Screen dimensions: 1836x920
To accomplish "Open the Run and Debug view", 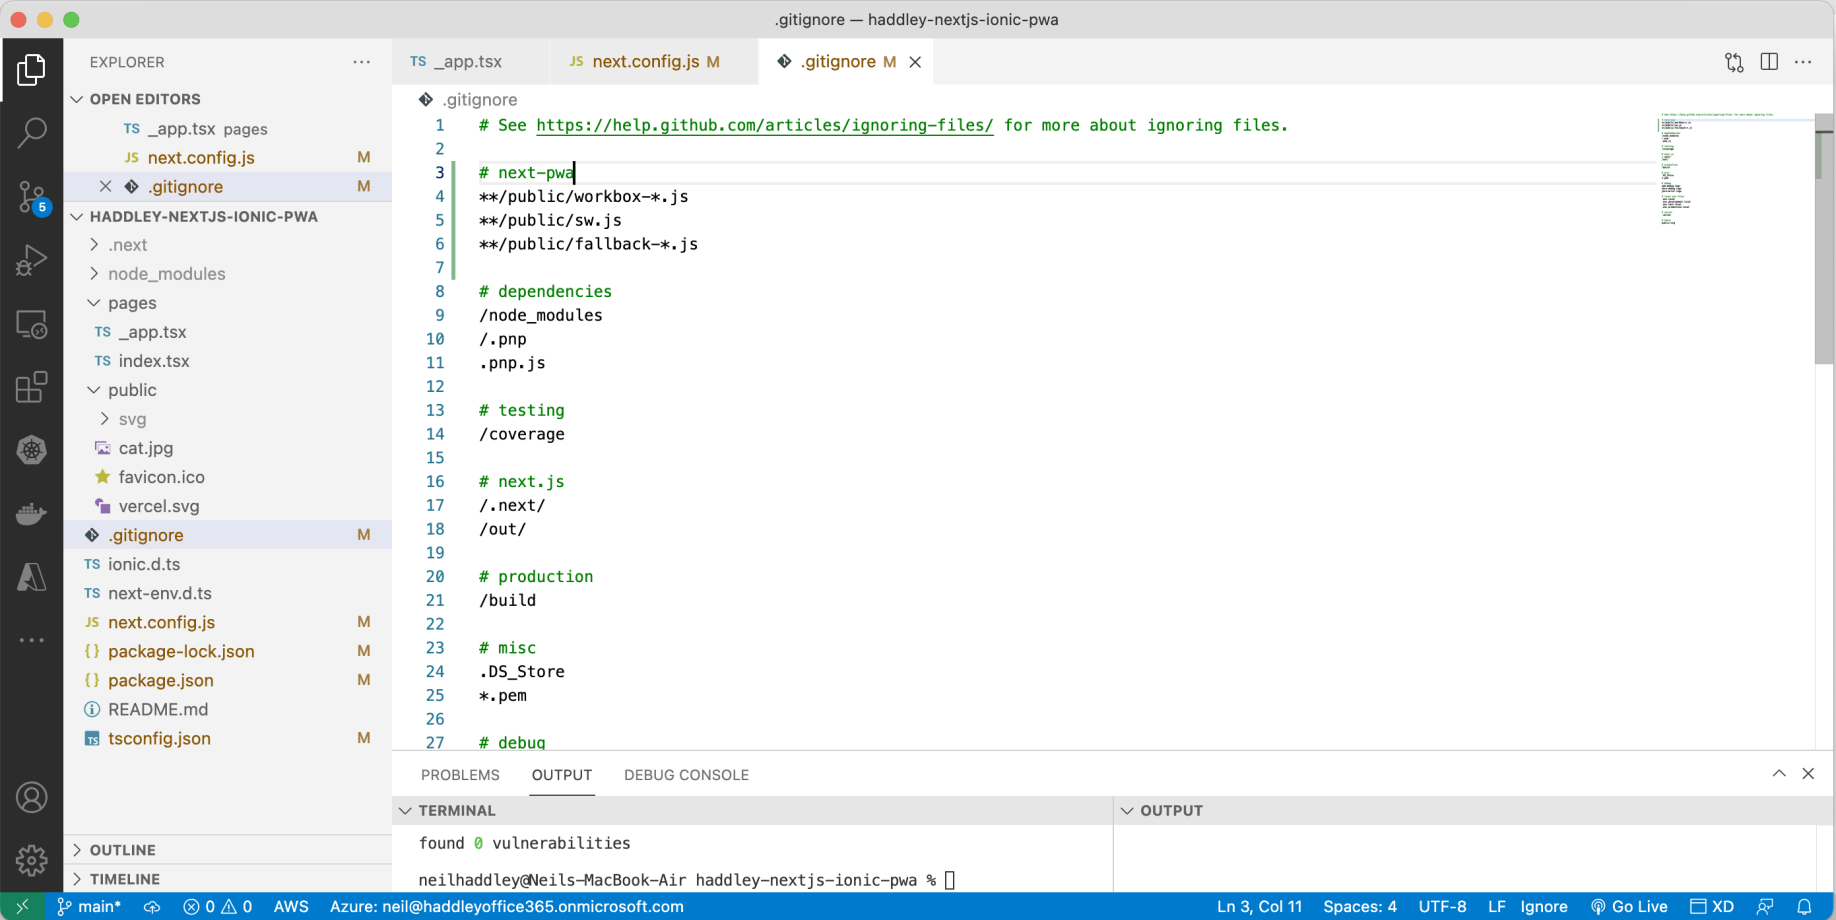I will pyautogui.click(x=32, y=260).
